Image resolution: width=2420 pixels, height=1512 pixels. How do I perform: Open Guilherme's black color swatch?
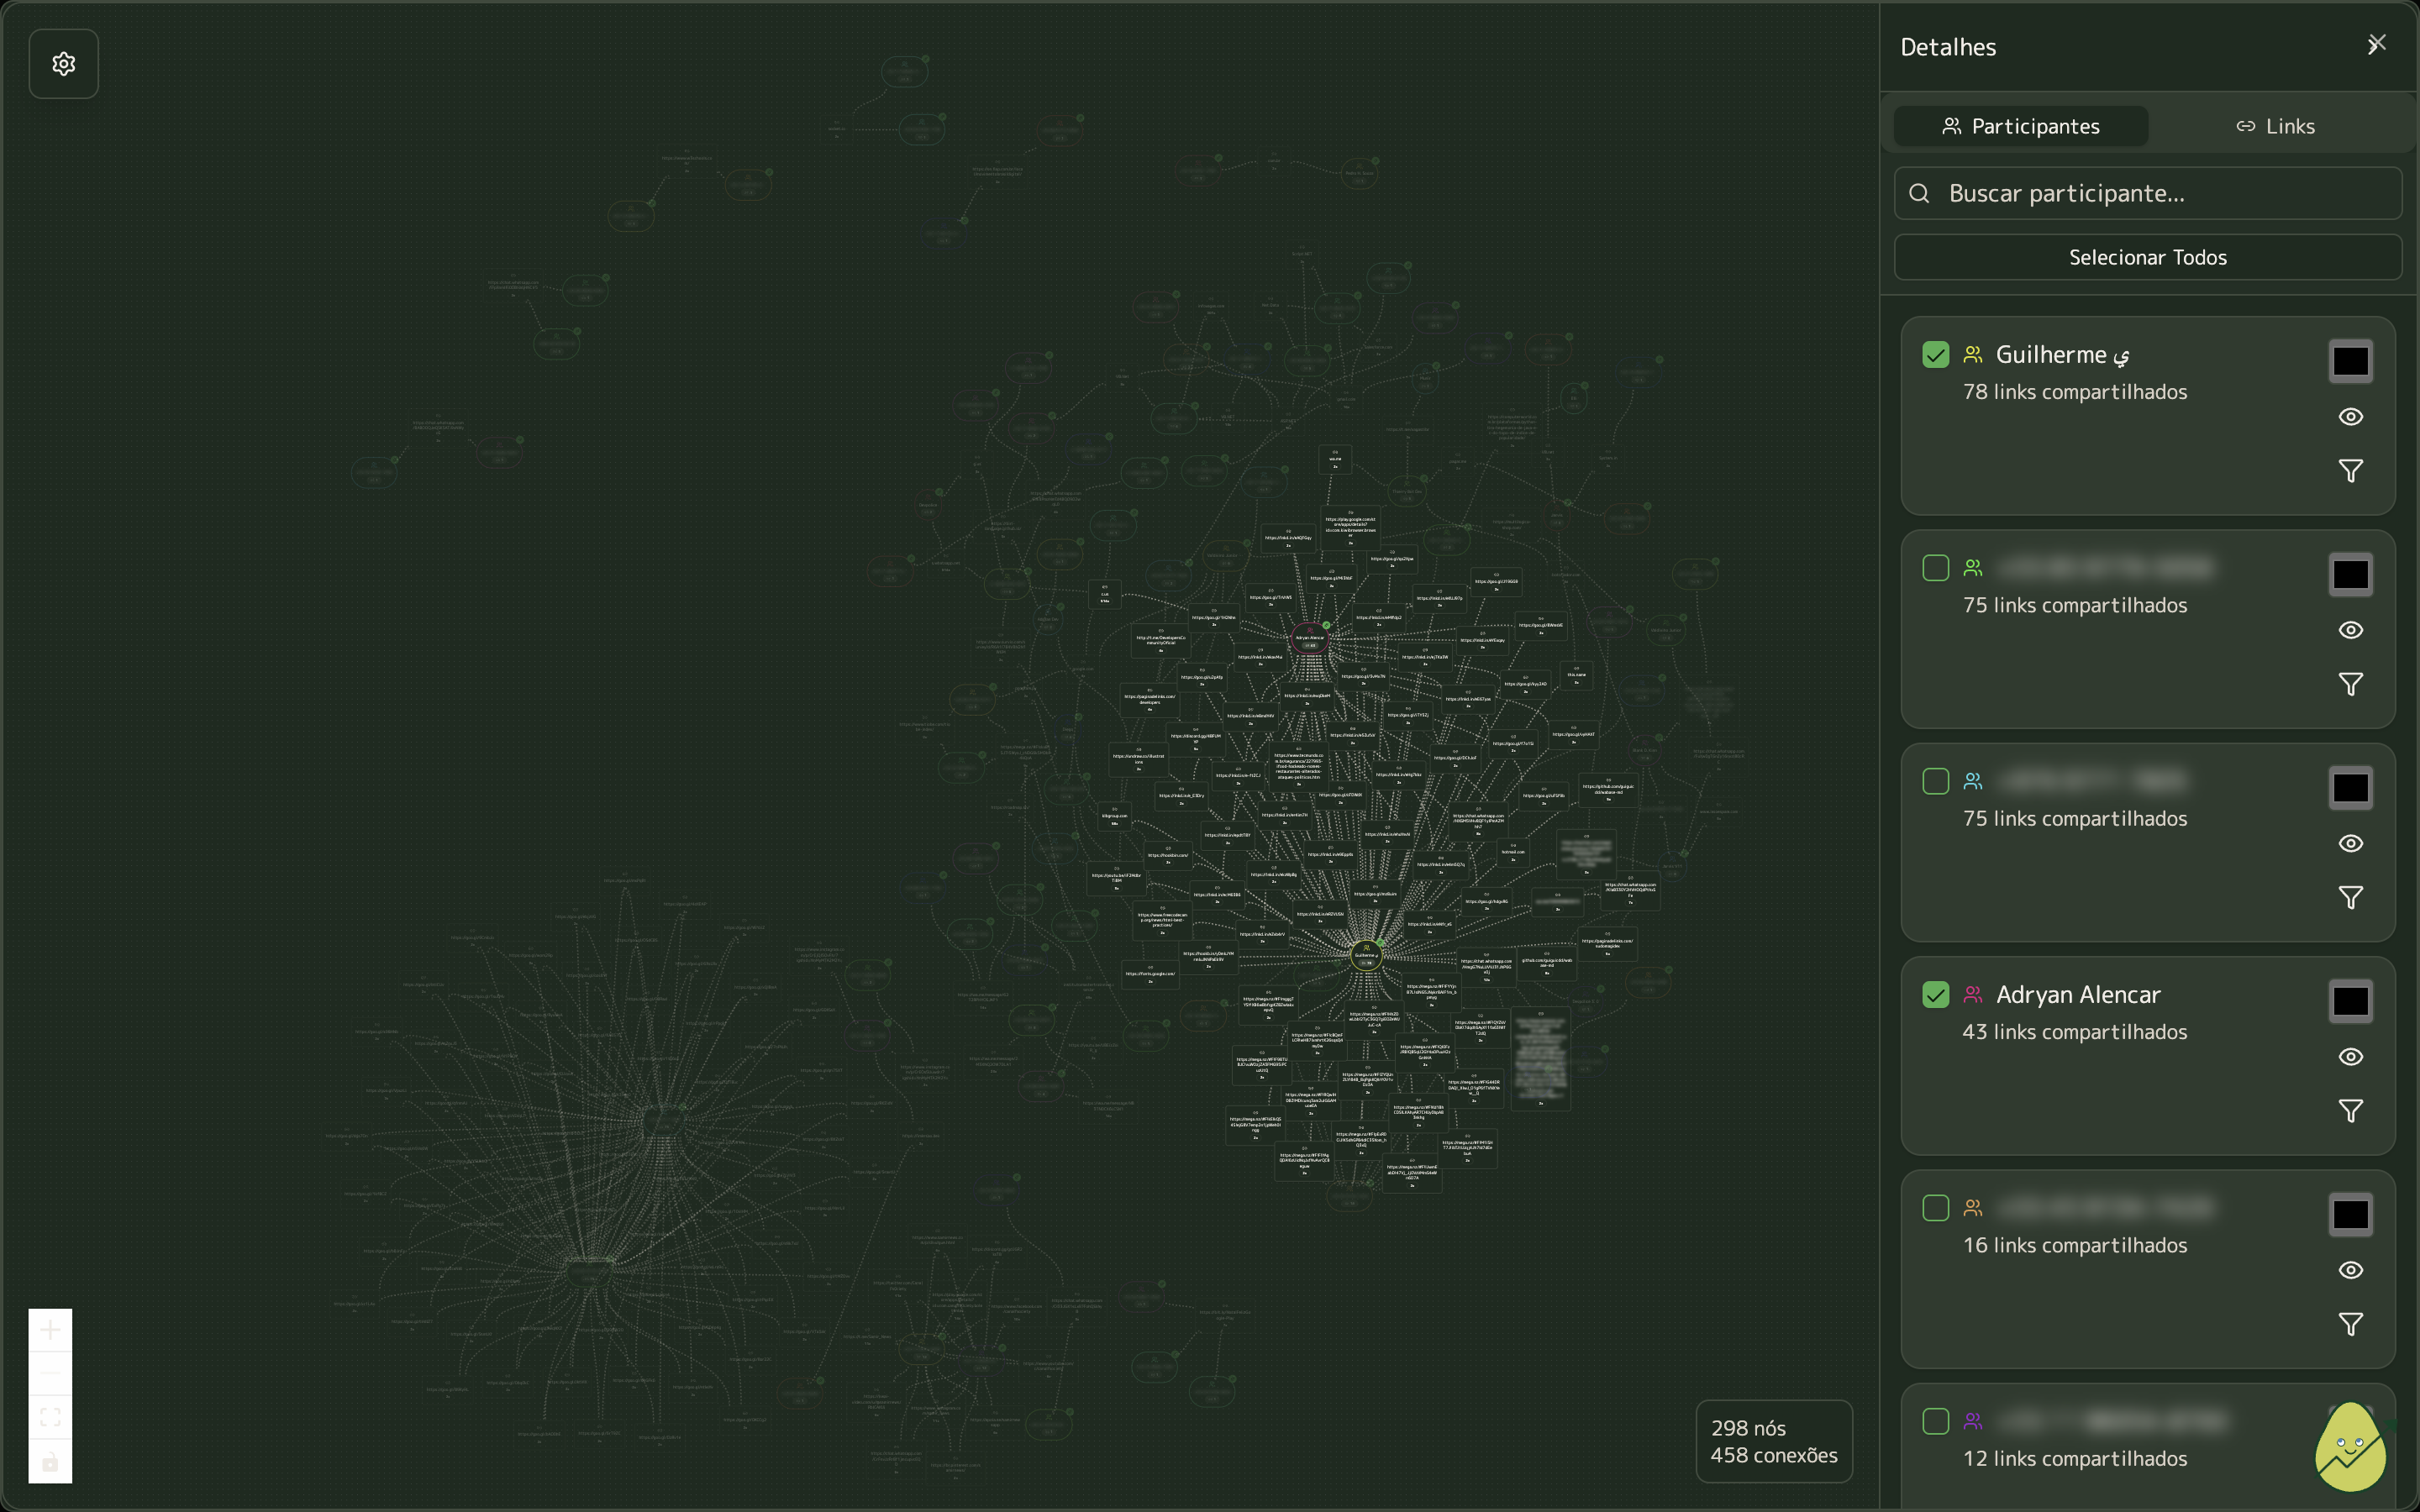(2350, 361)
